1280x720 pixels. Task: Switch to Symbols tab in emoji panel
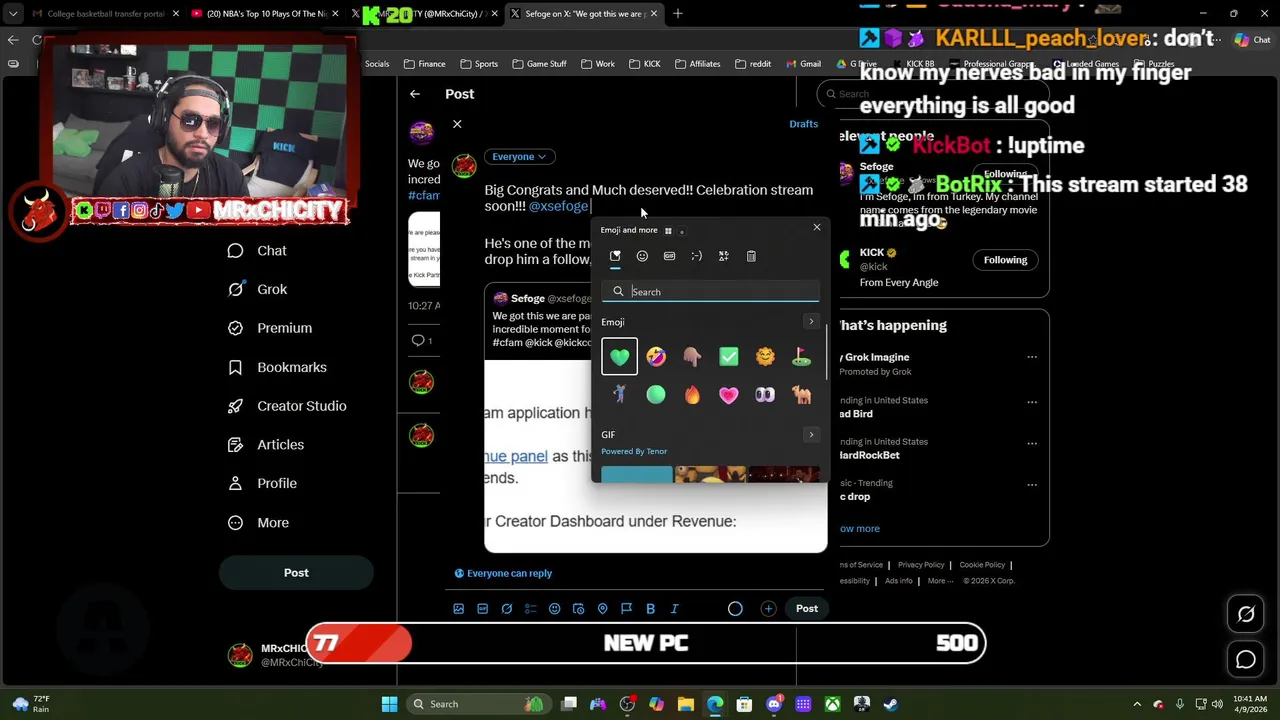[x=724, y=256]
